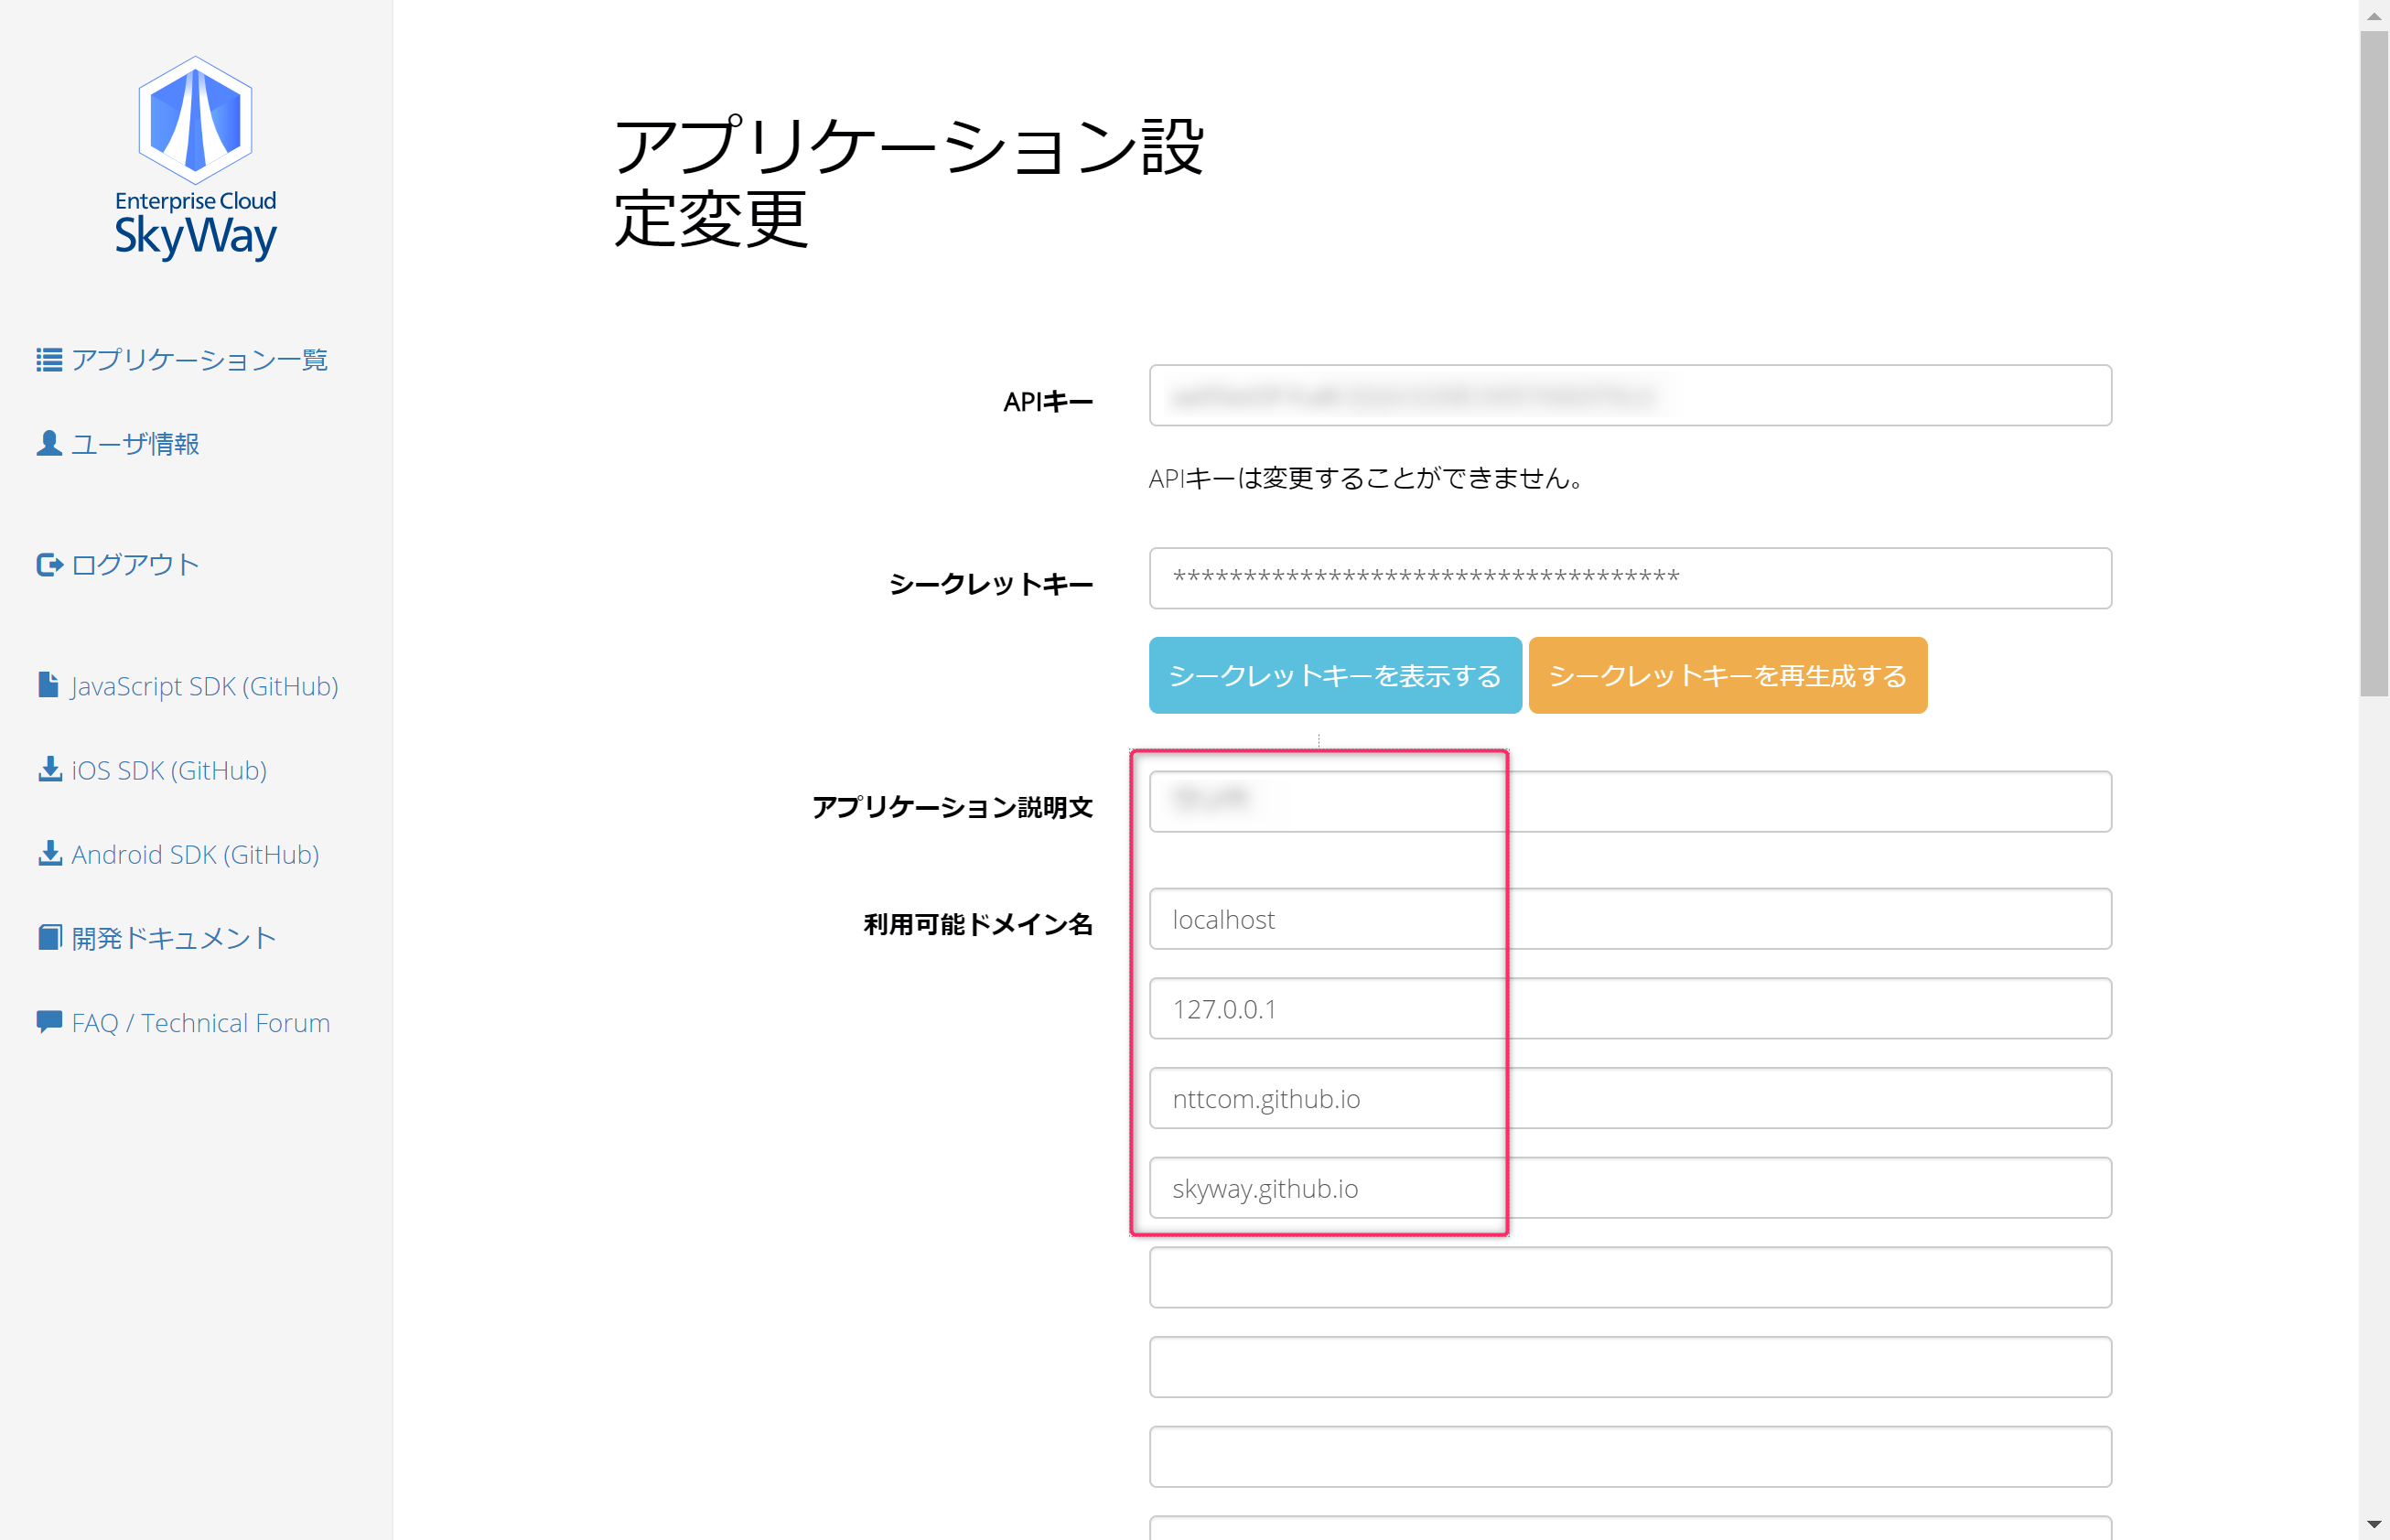
Task: Click the file icon beside JavaScript SDK
Action: tap(48, 685)
